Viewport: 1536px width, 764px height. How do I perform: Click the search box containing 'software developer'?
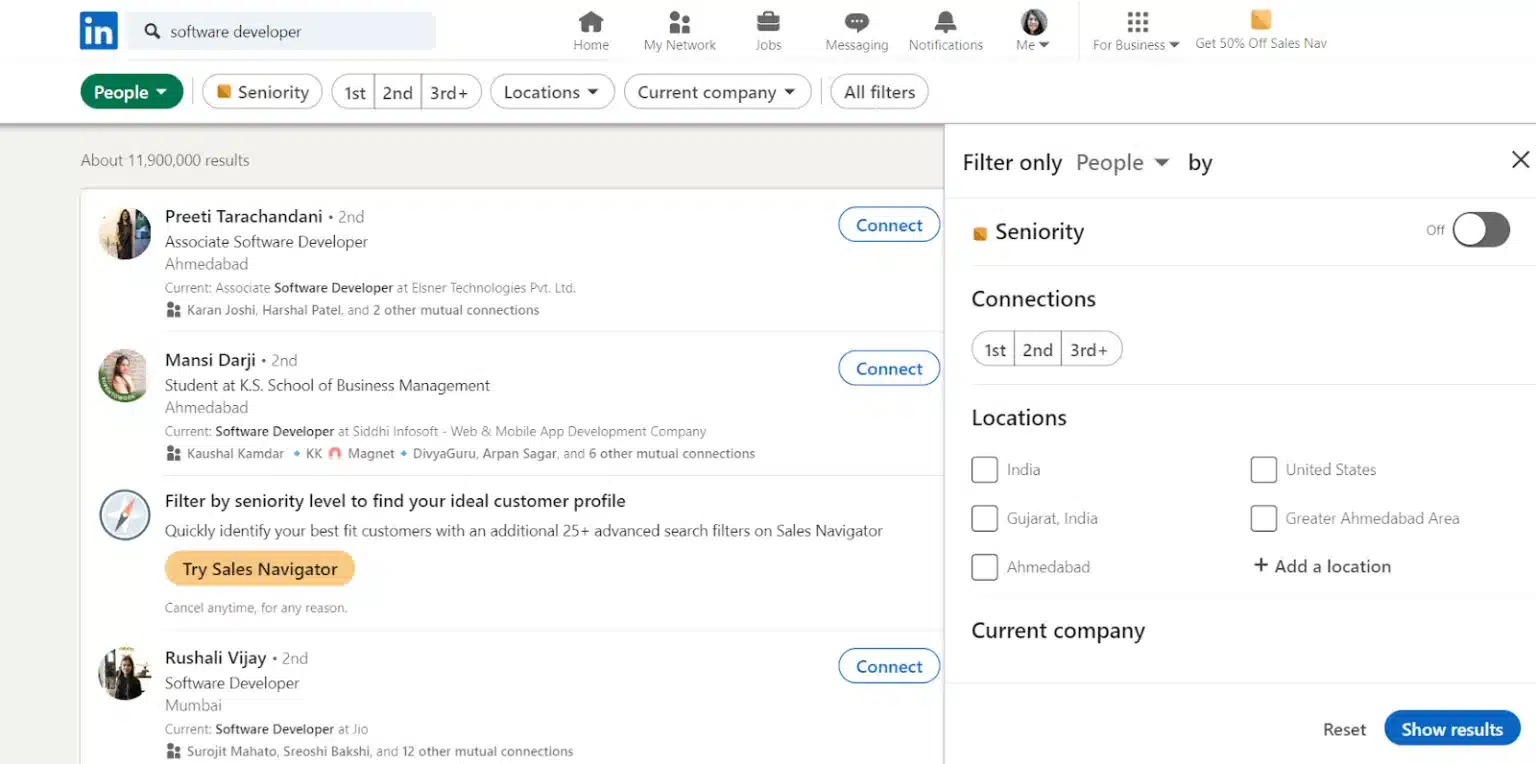281,31
